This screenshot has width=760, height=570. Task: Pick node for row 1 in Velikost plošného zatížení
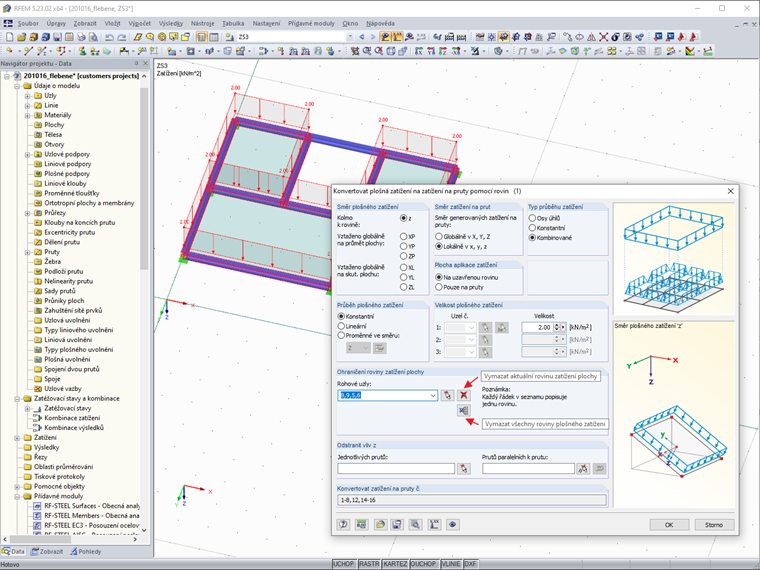(x=485, y=328)
